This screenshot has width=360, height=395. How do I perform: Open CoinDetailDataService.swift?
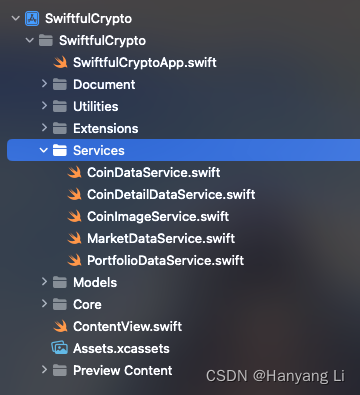pos(171,195)
